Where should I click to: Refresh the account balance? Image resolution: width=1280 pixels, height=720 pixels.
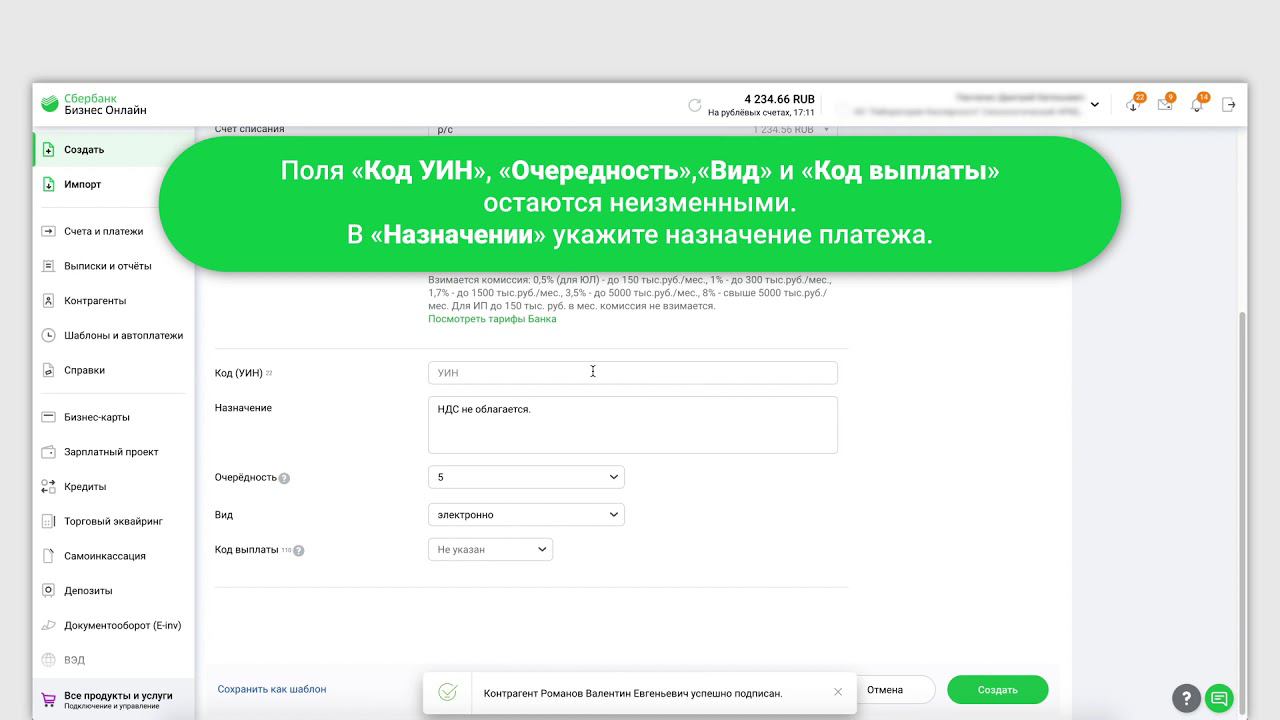point(695,105)
